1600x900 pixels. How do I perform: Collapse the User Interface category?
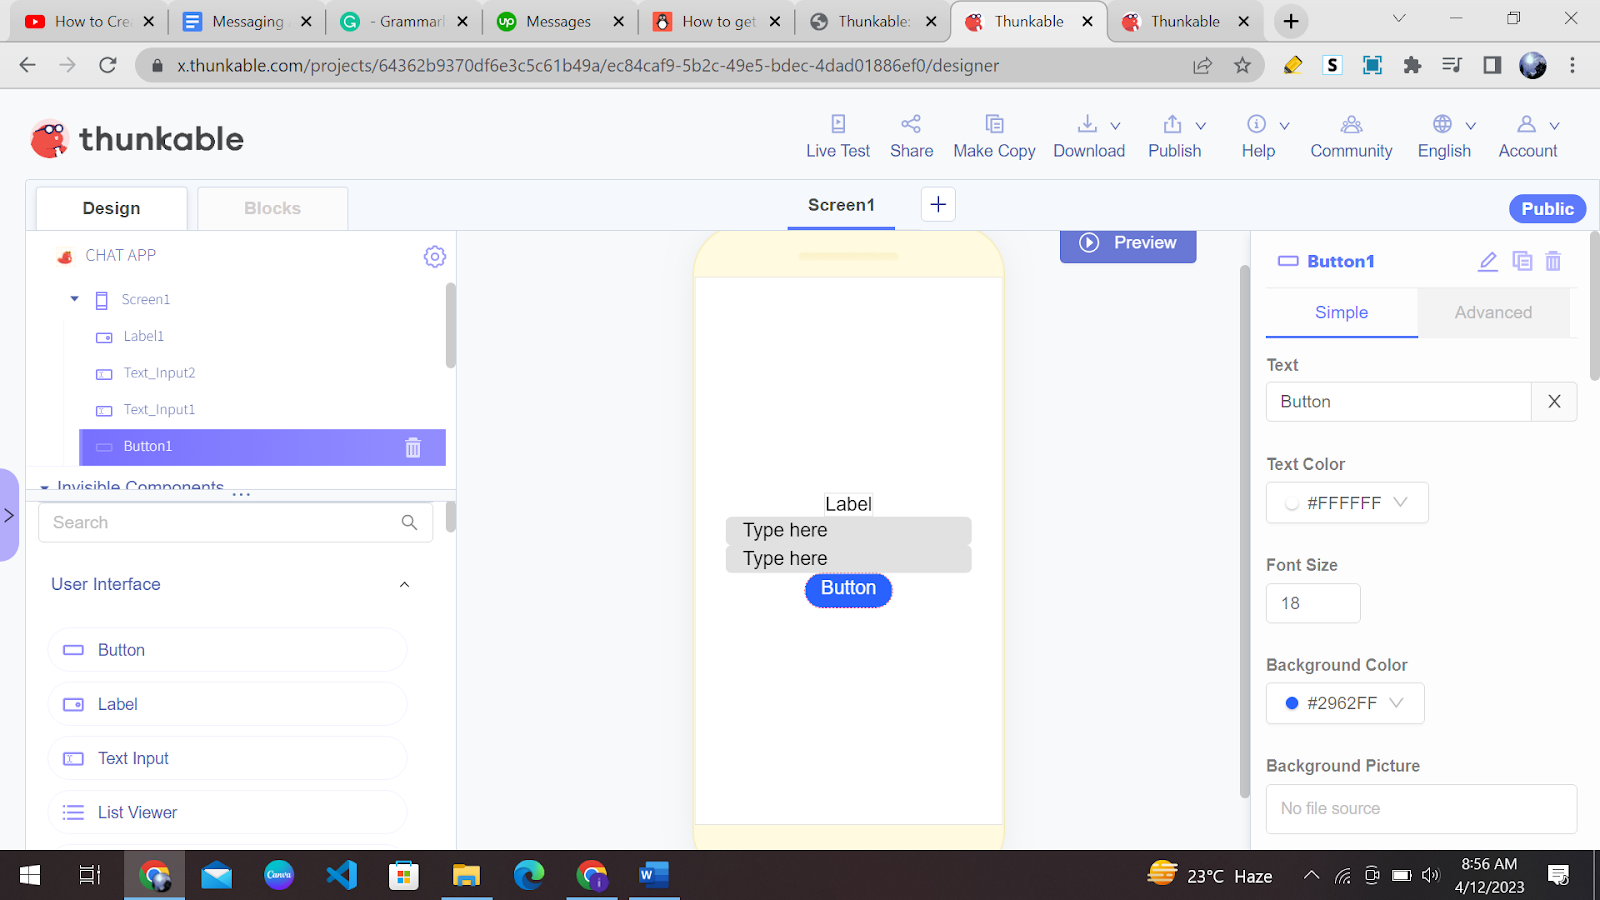404,585
